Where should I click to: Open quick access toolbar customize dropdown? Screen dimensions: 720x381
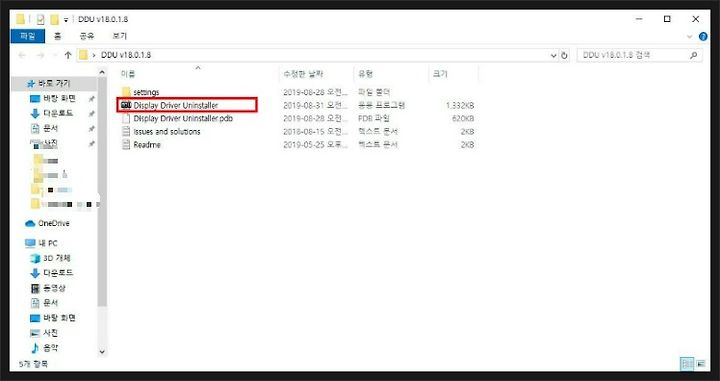coord(66,20)
